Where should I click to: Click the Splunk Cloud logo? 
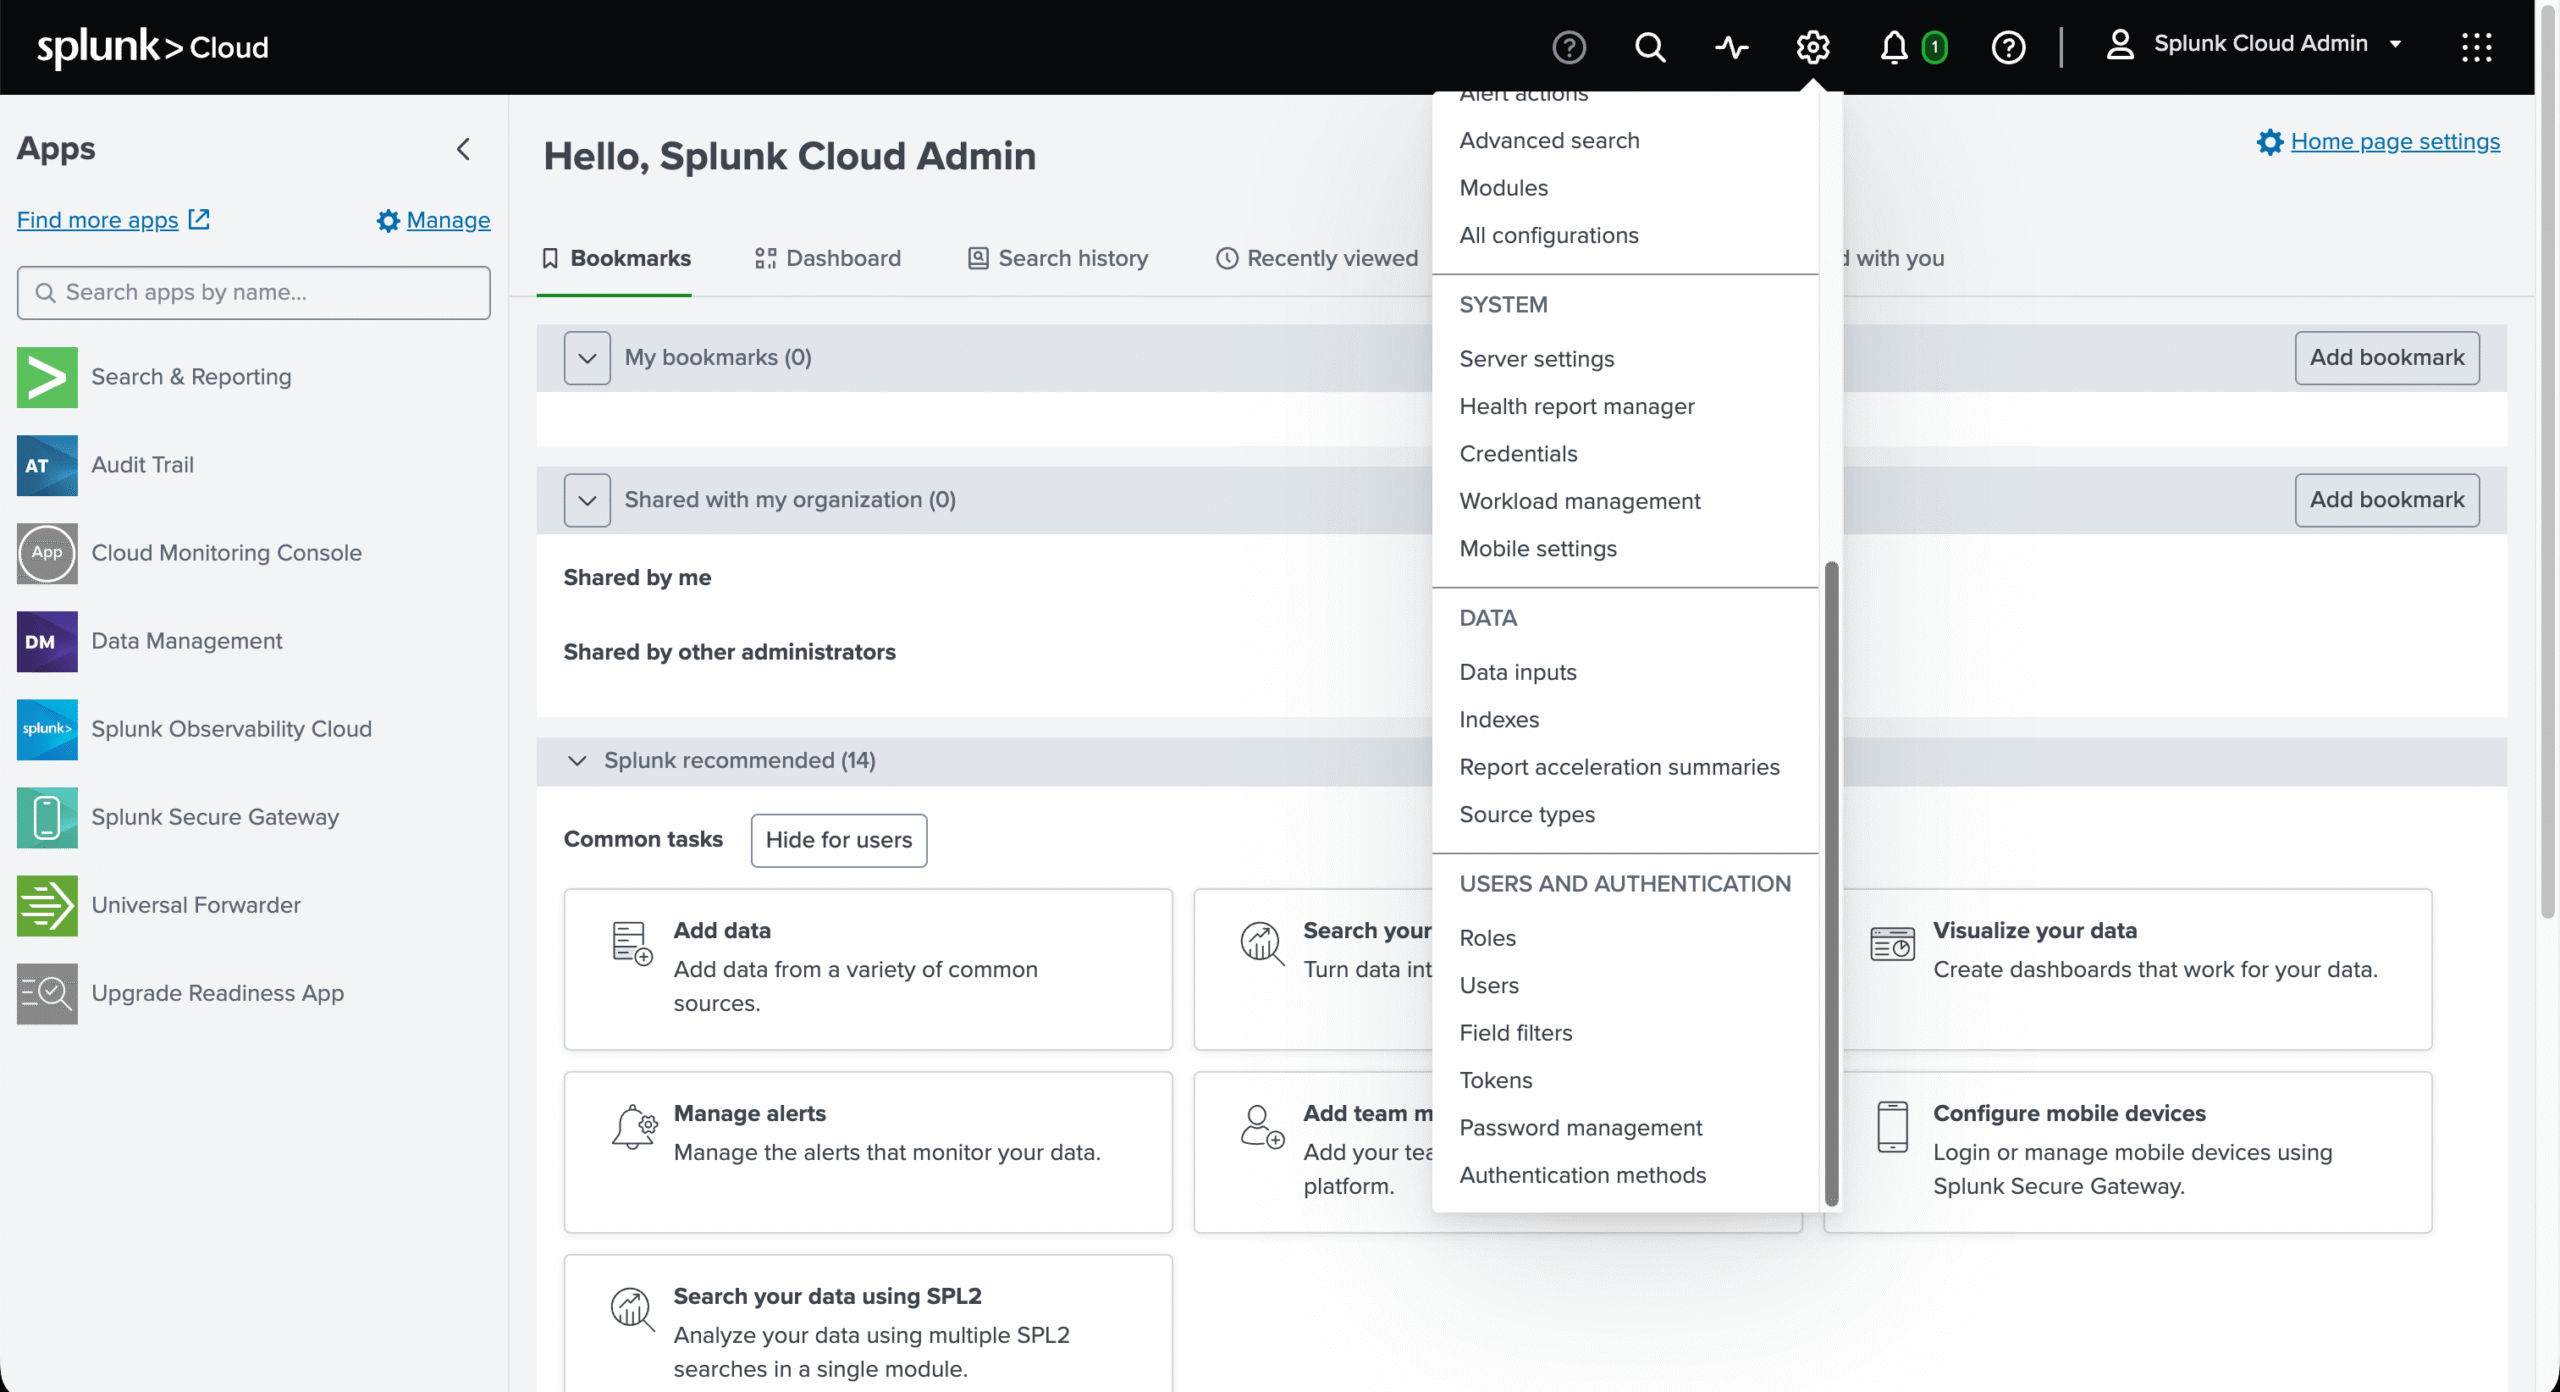point(153,47)
